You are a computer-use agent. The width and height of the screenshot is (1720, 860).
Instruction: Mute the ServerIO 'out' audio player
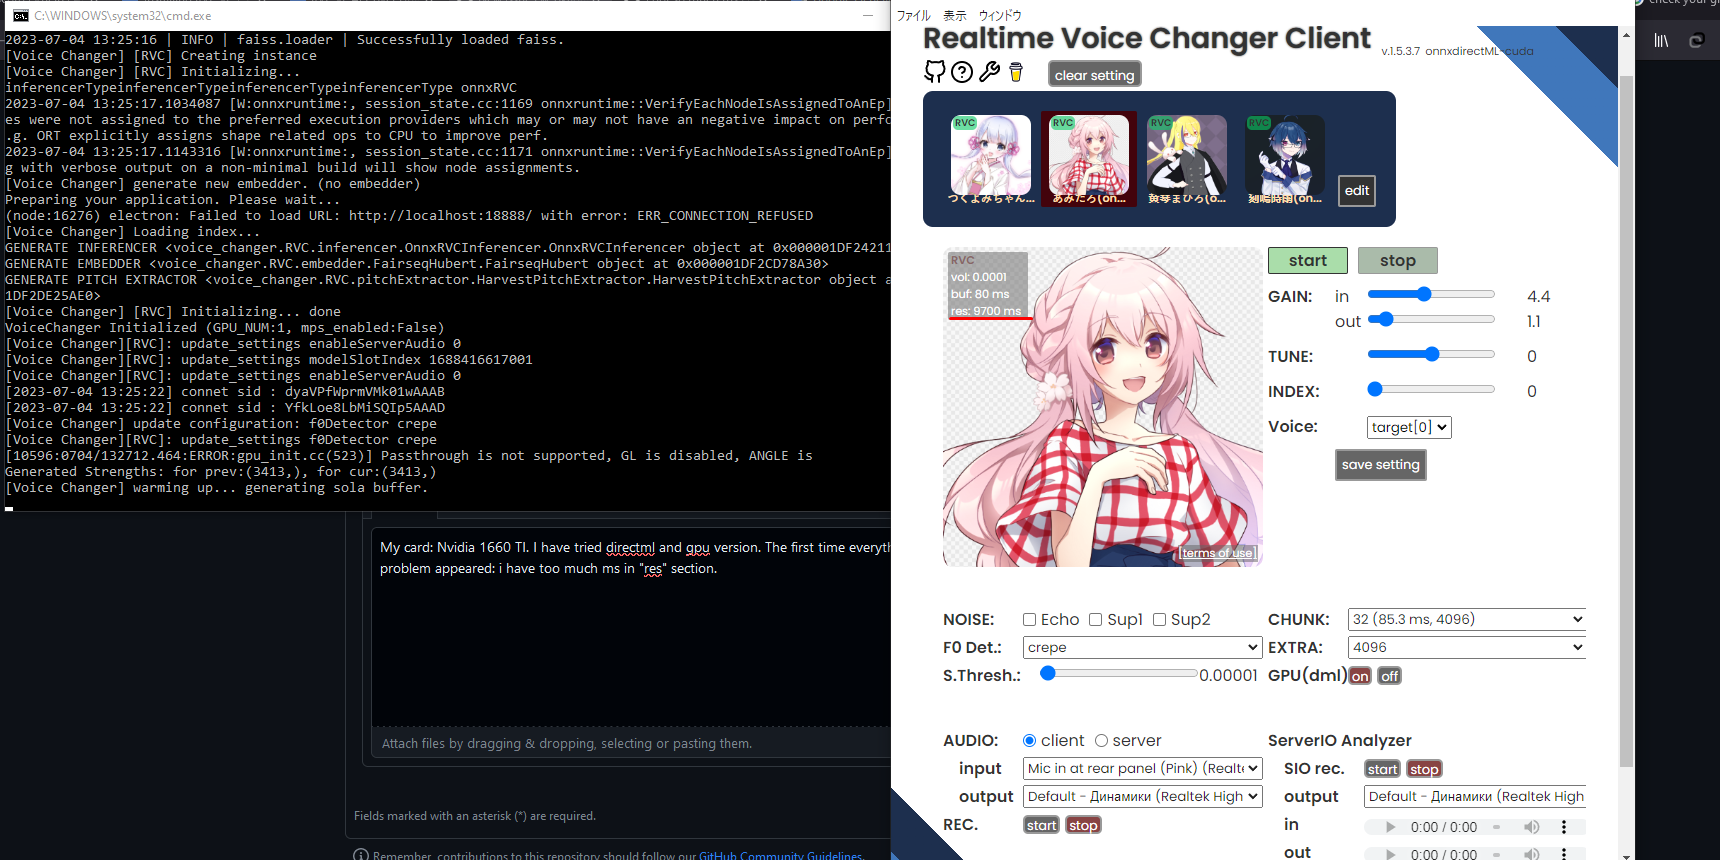[x=1531, y=854]
